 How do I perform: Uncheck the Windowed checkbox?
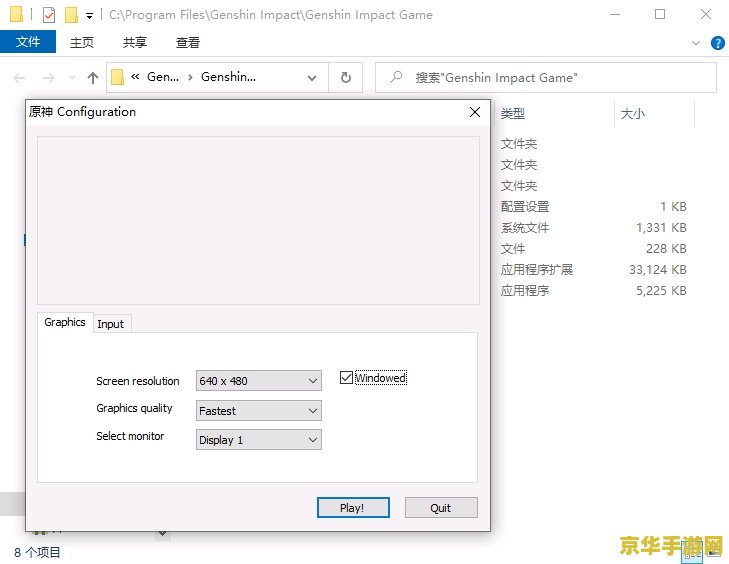[x=346, y=378]
